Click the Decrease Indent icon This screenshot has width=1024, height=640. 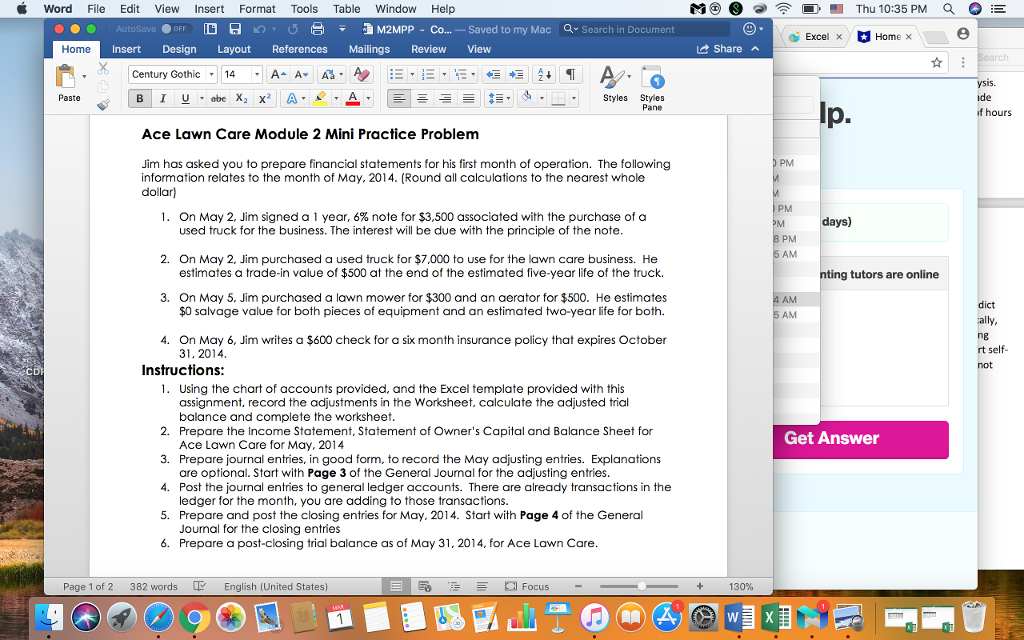click(494, 74)
